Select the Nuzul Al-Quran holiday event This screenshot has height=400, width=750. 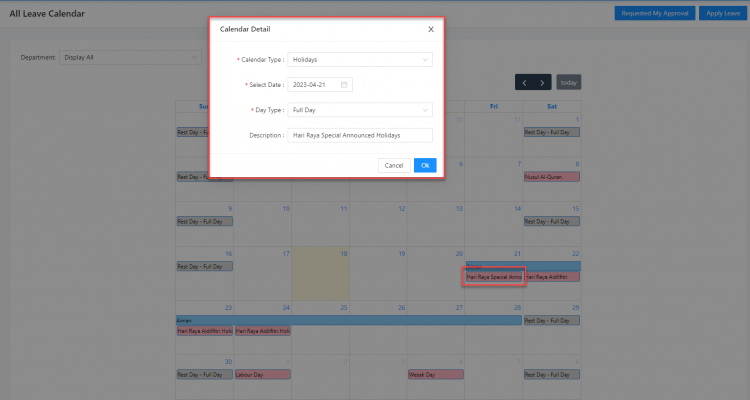551,177
